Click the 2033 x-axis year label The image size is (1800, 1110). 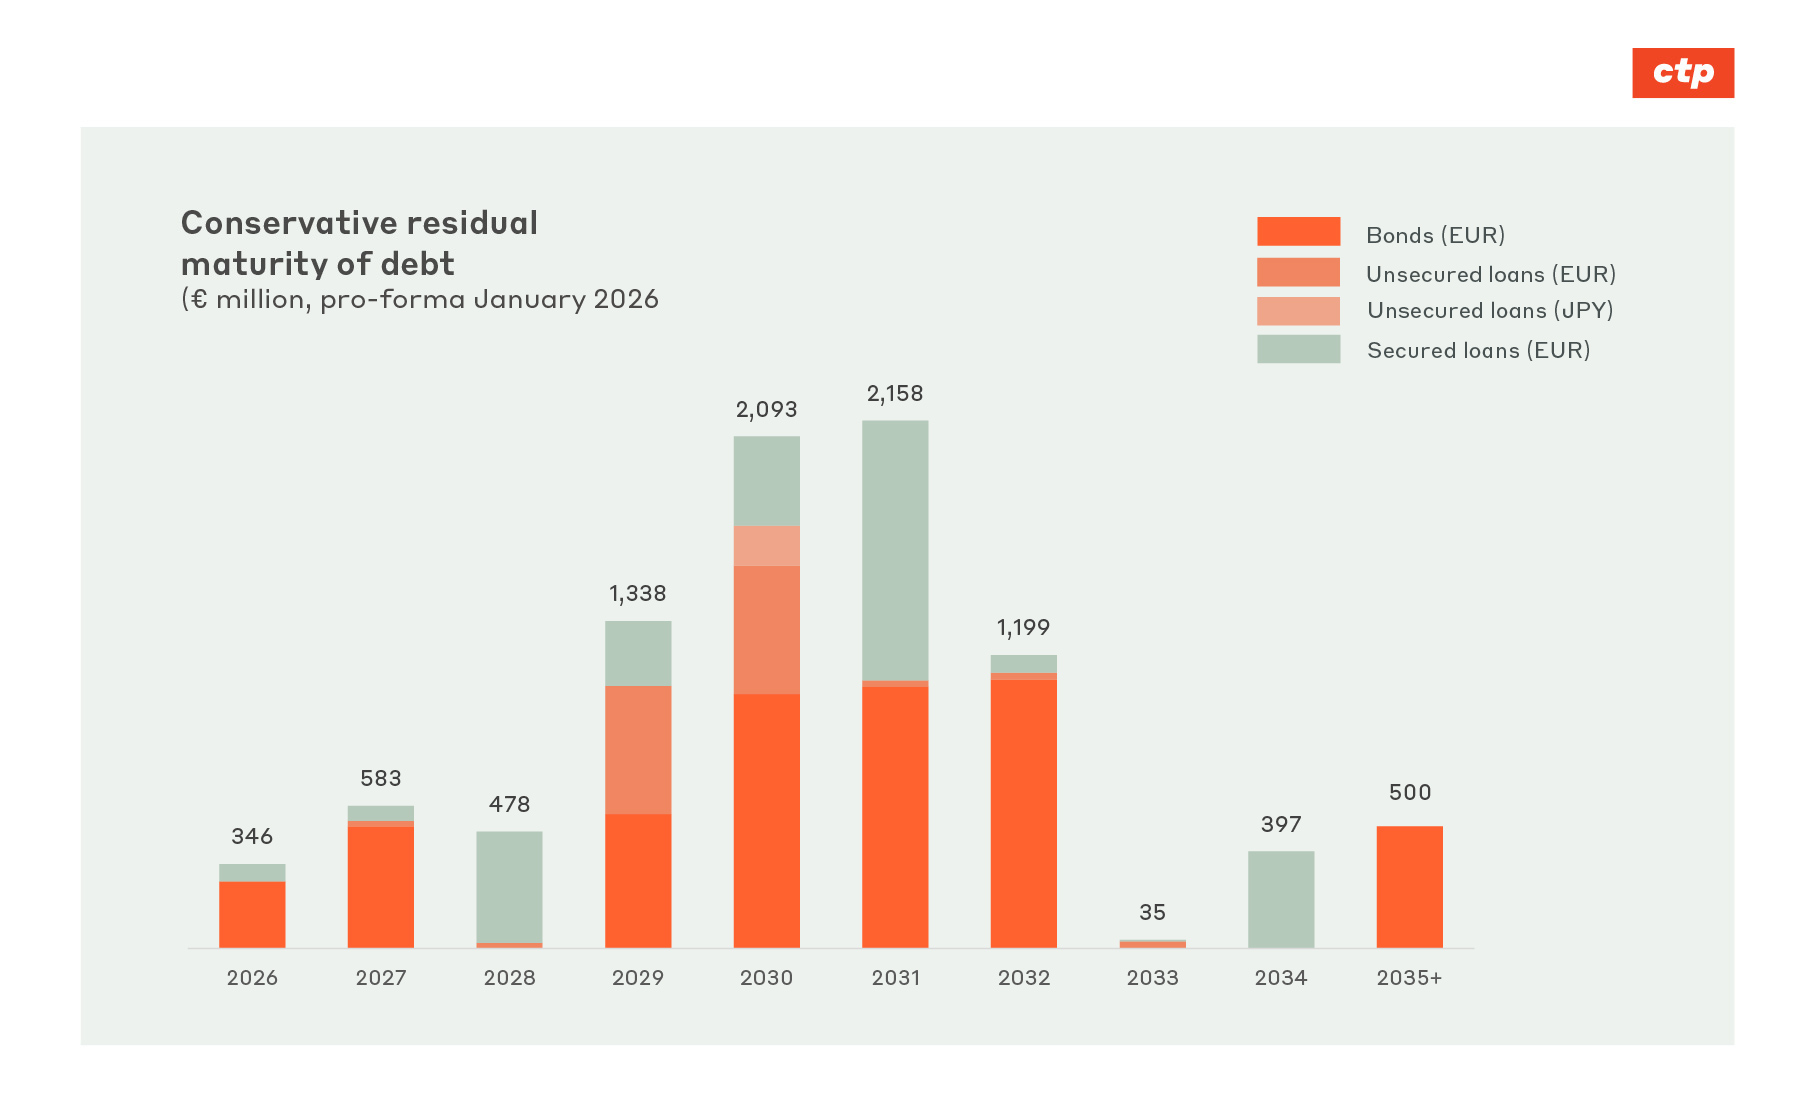click(1152, 978)
